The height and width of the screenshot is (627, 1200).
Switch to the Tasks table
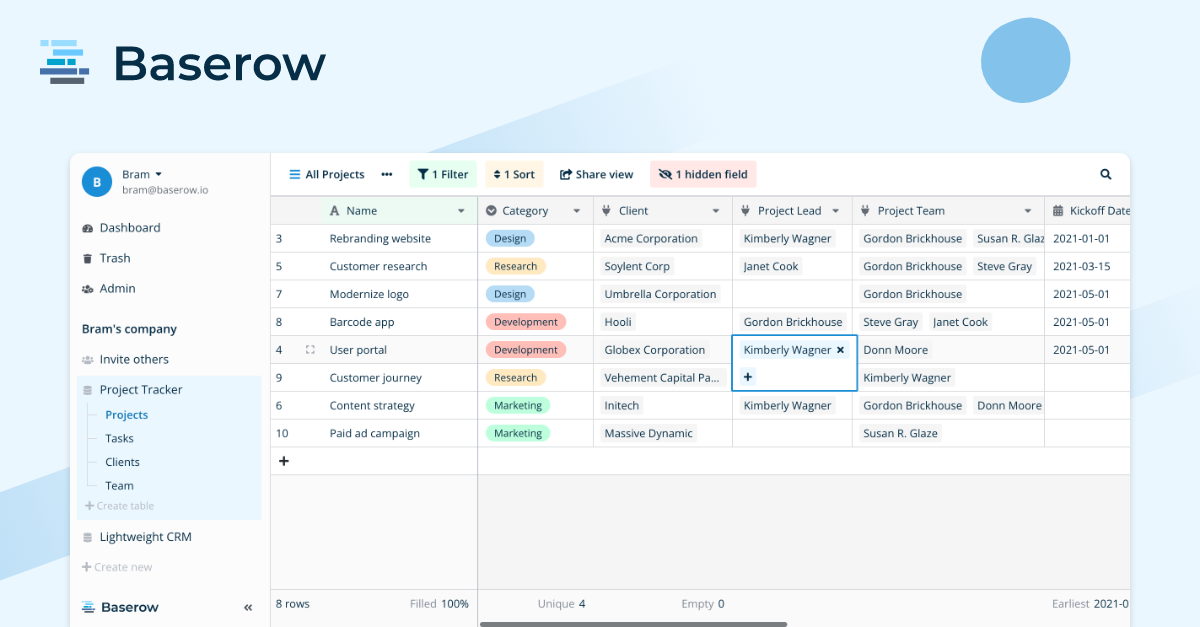tap(119, 438)
